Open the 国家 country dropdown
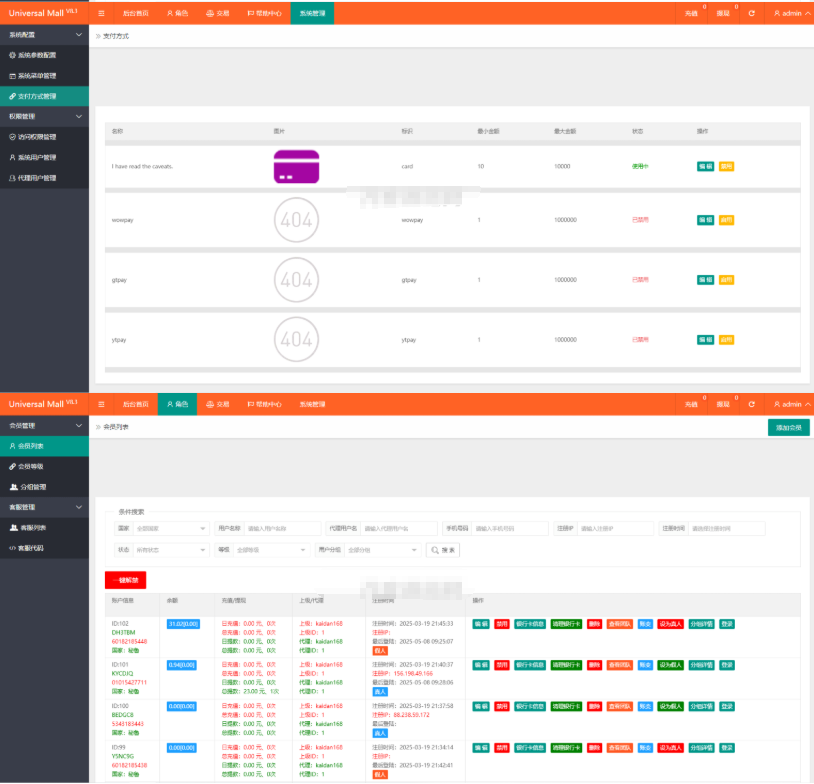This screenshot has width=814, height=784. [x=171, y=528]
